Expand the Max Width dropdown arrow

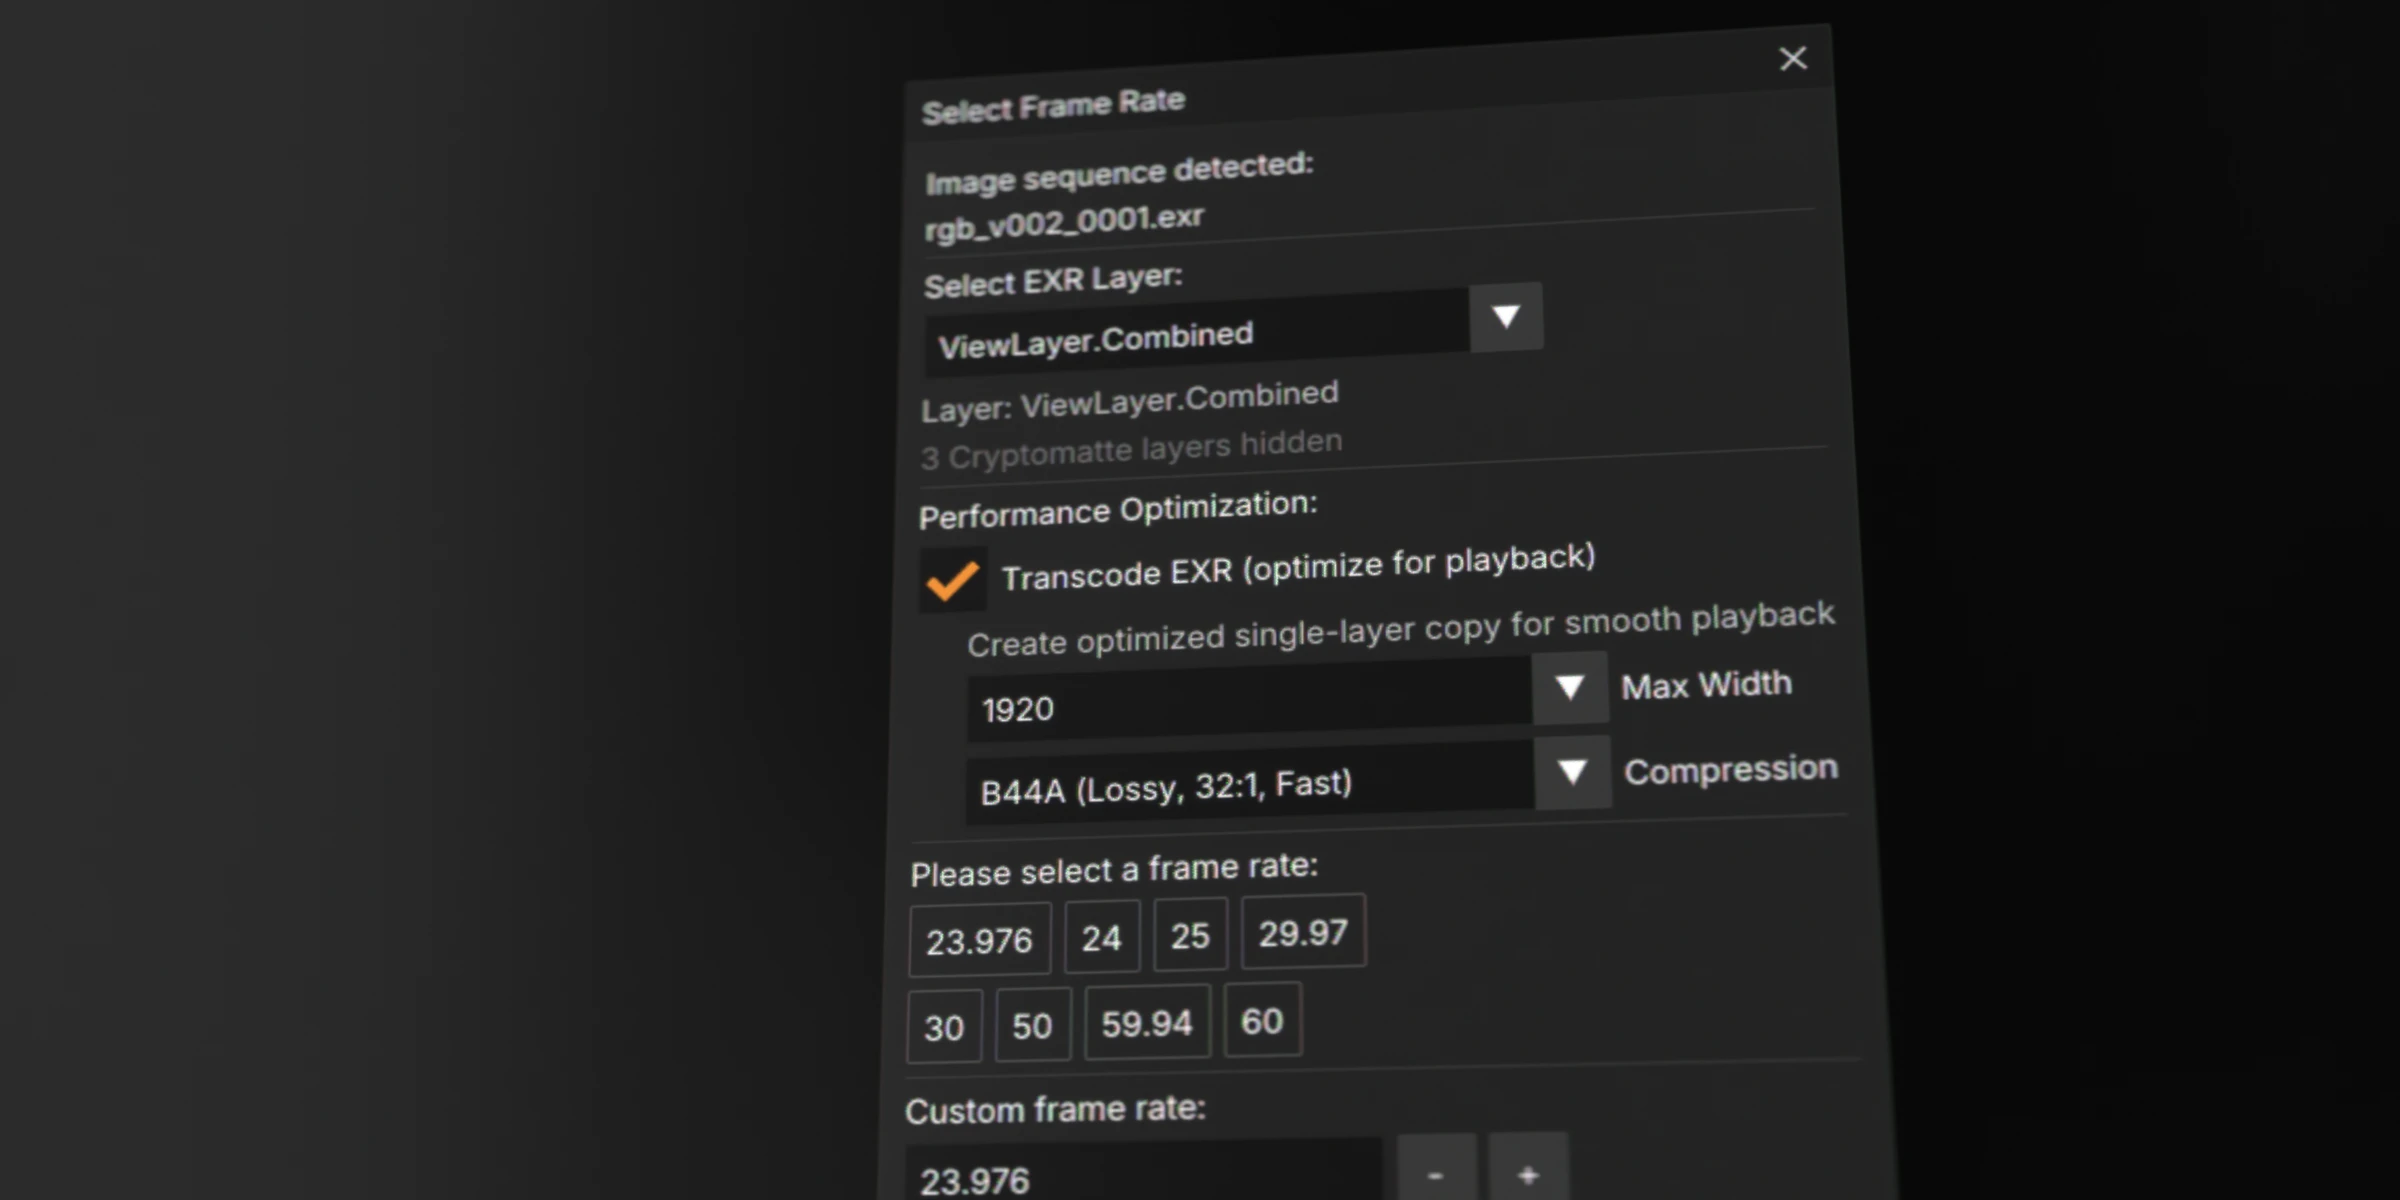click(1569, 688)
